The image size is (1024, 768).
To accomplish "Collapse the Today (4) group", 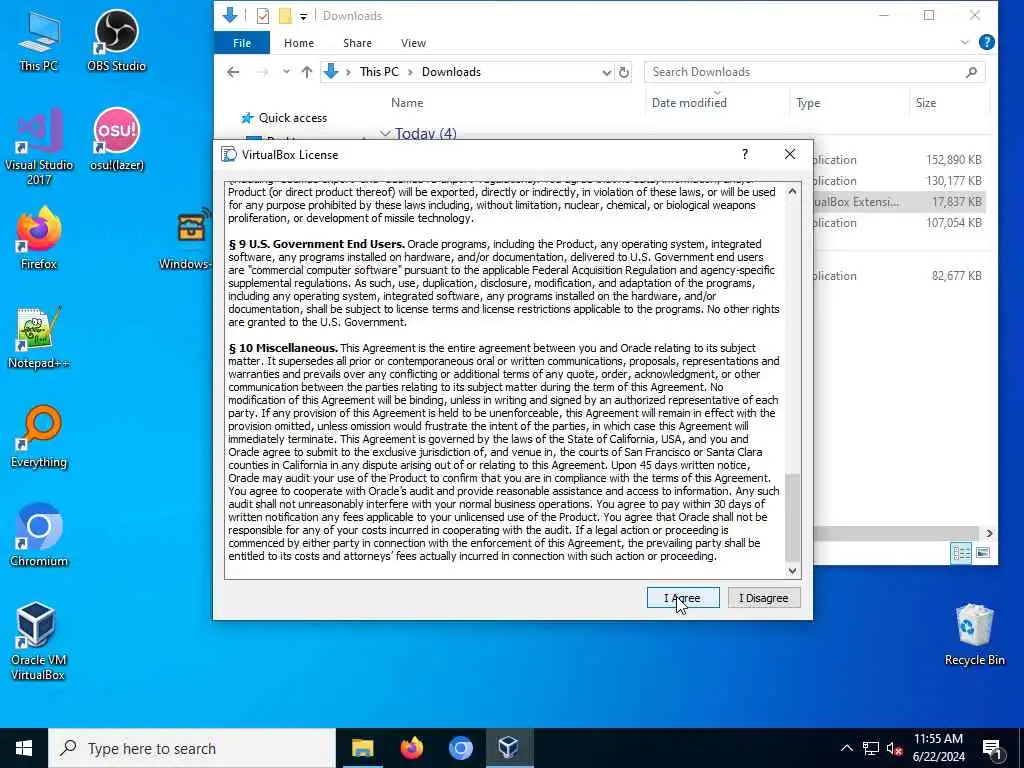I will [x=385, y=134].
